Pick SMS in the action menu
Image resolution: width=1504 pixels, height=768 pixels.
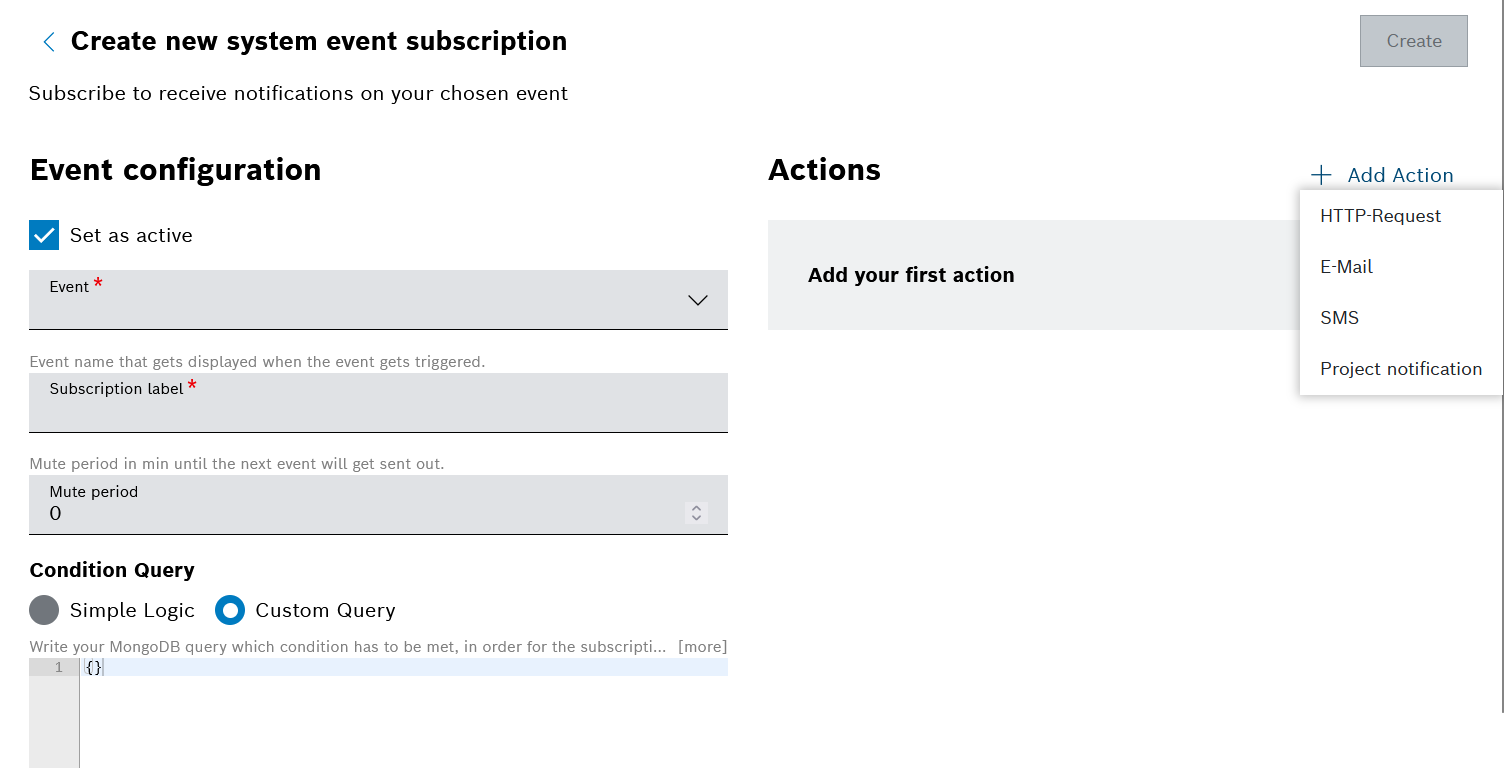1339,318
